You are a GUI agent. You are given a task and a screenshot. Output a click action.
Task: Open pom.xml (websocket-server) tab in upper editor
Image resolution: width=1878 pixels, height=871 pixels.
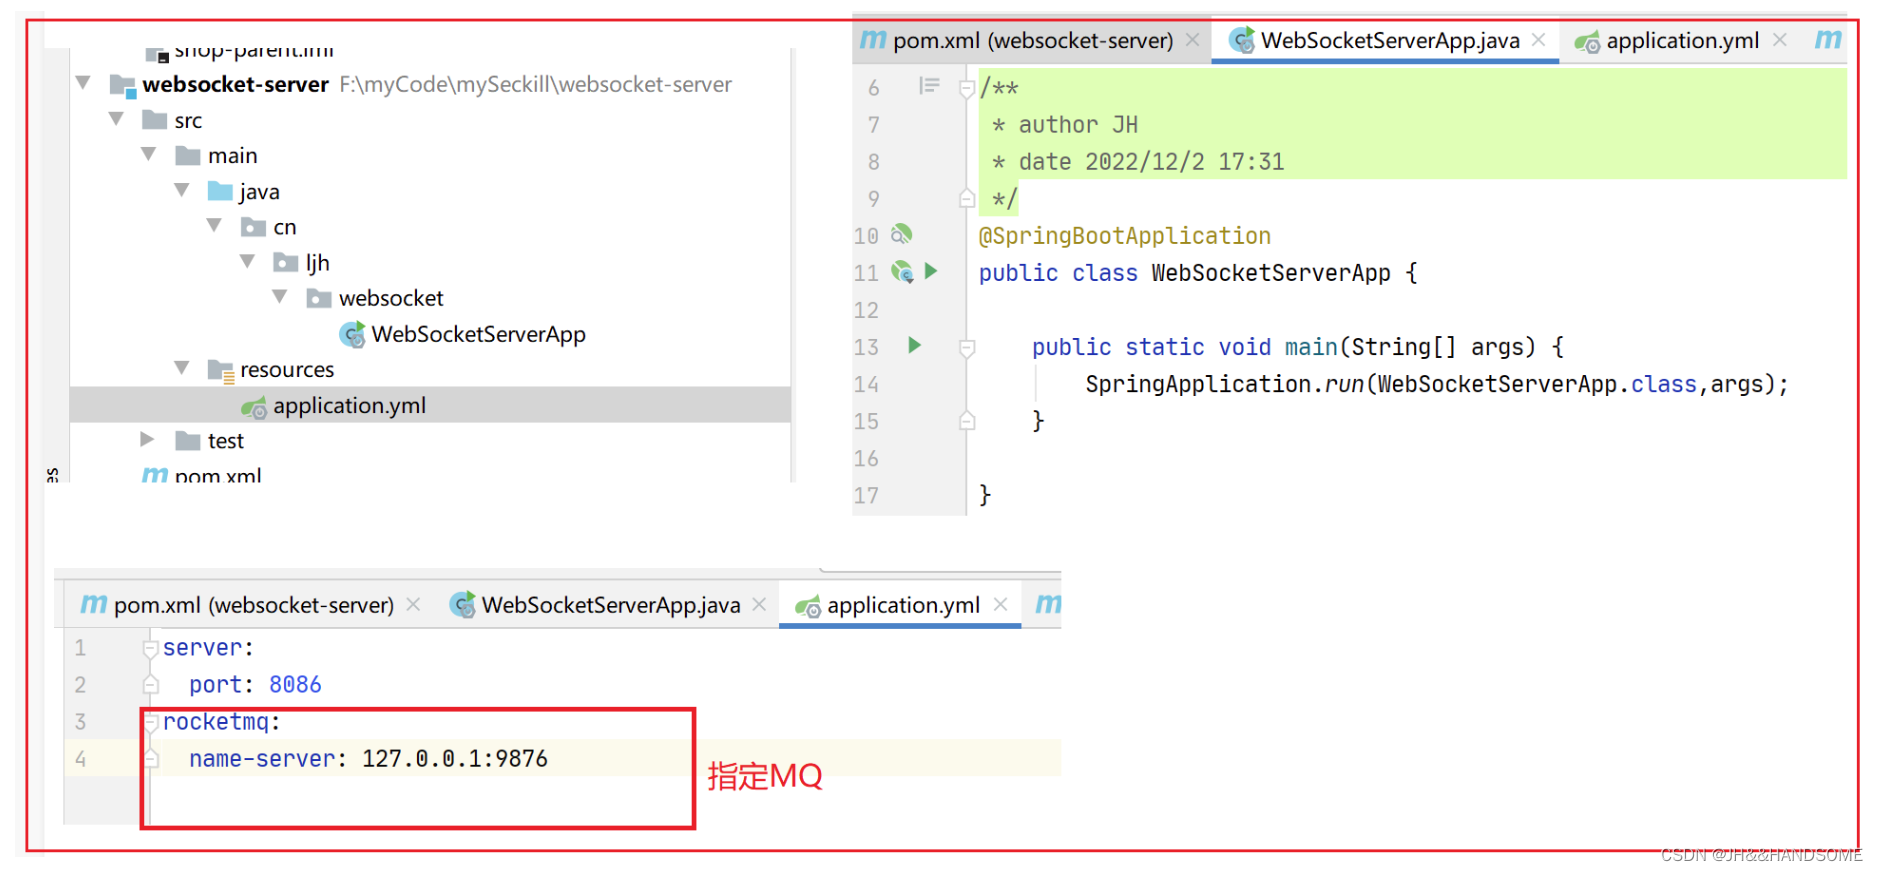tap(1033, 40)
